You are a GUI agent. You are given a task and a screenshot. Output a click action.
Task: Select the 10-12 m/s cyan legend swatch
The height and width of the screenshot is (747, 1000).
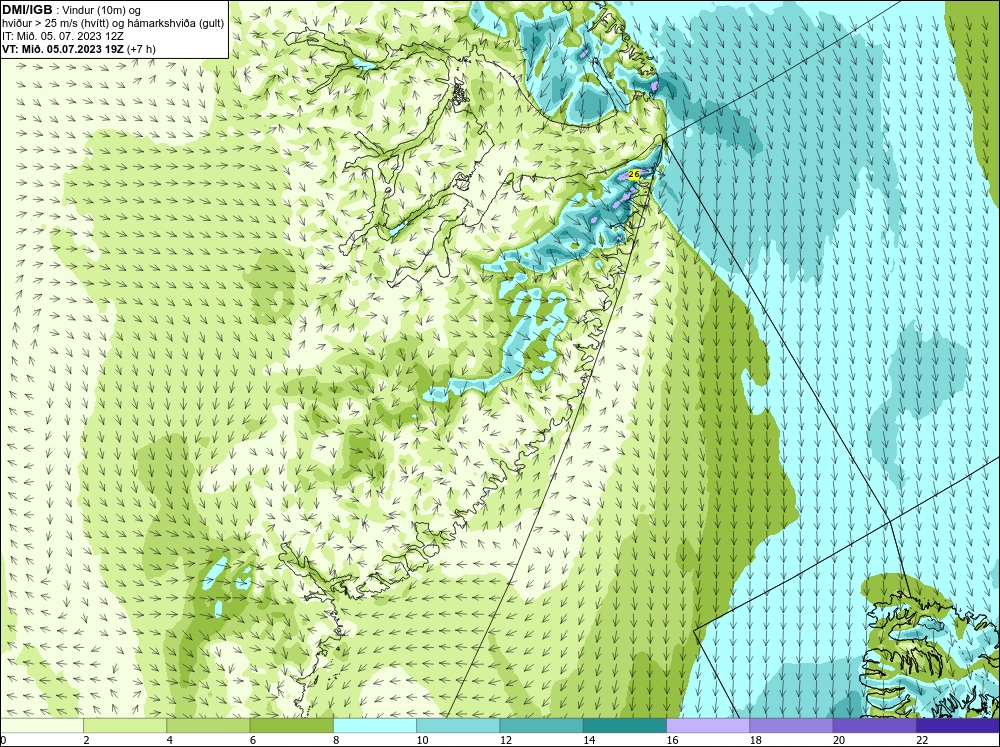point(458,725)
